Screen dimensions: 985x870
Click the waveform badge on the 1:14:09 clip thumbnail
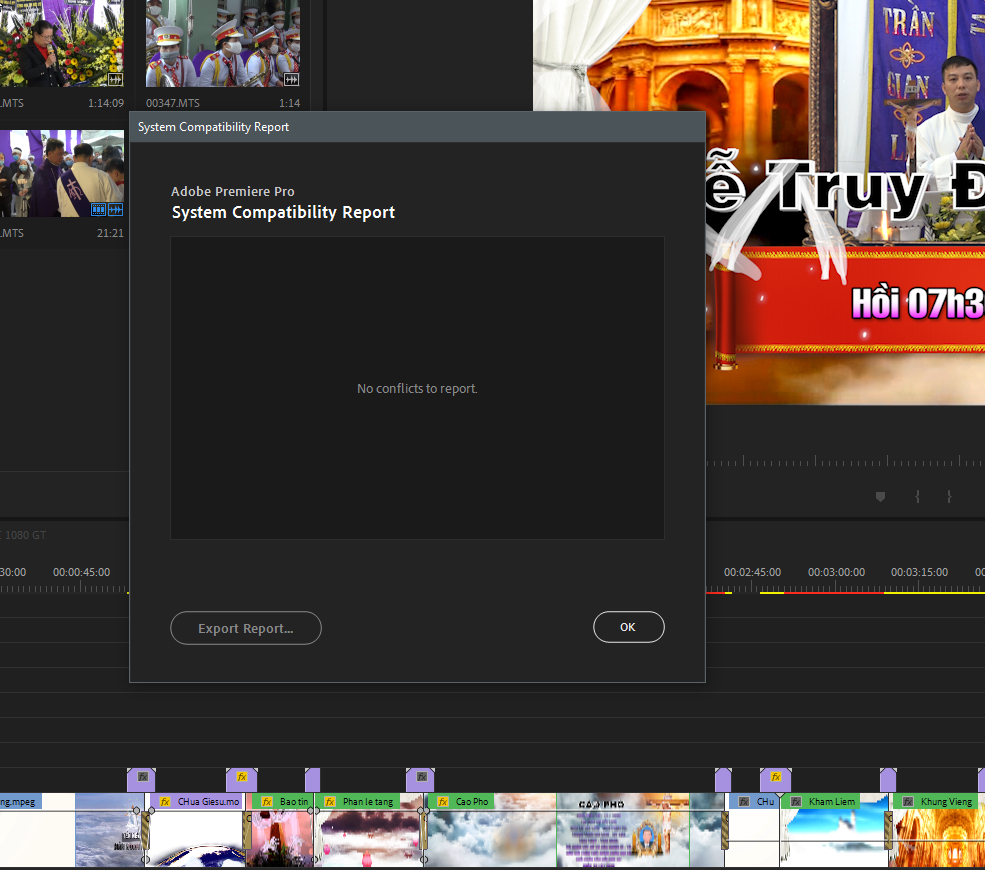click(115, 79)
